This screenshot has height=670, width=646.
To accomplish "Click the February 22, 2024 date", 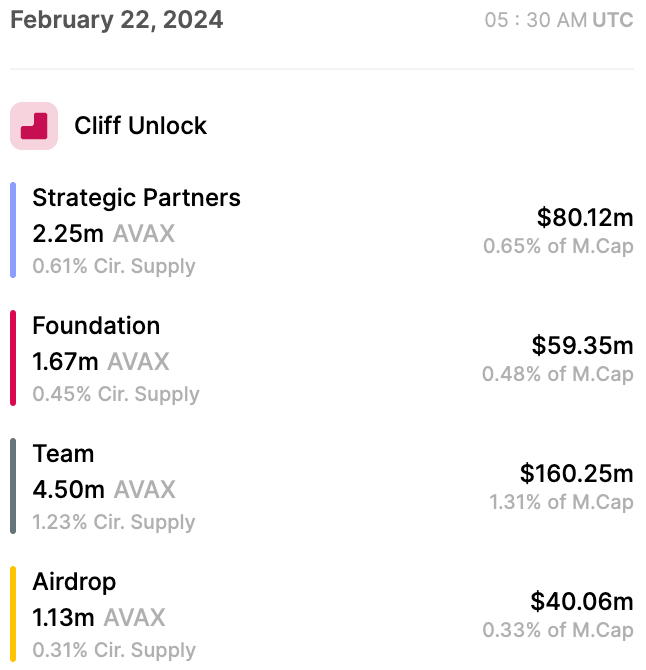I will click(117, 19).
